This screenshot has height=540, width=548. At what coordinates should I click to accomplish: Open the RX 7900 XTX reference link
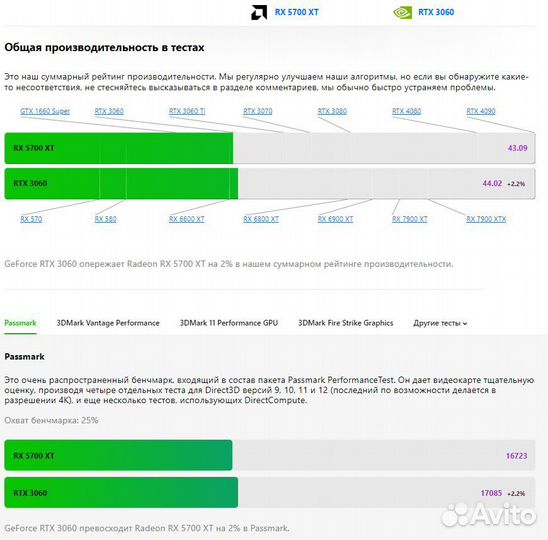486,219
